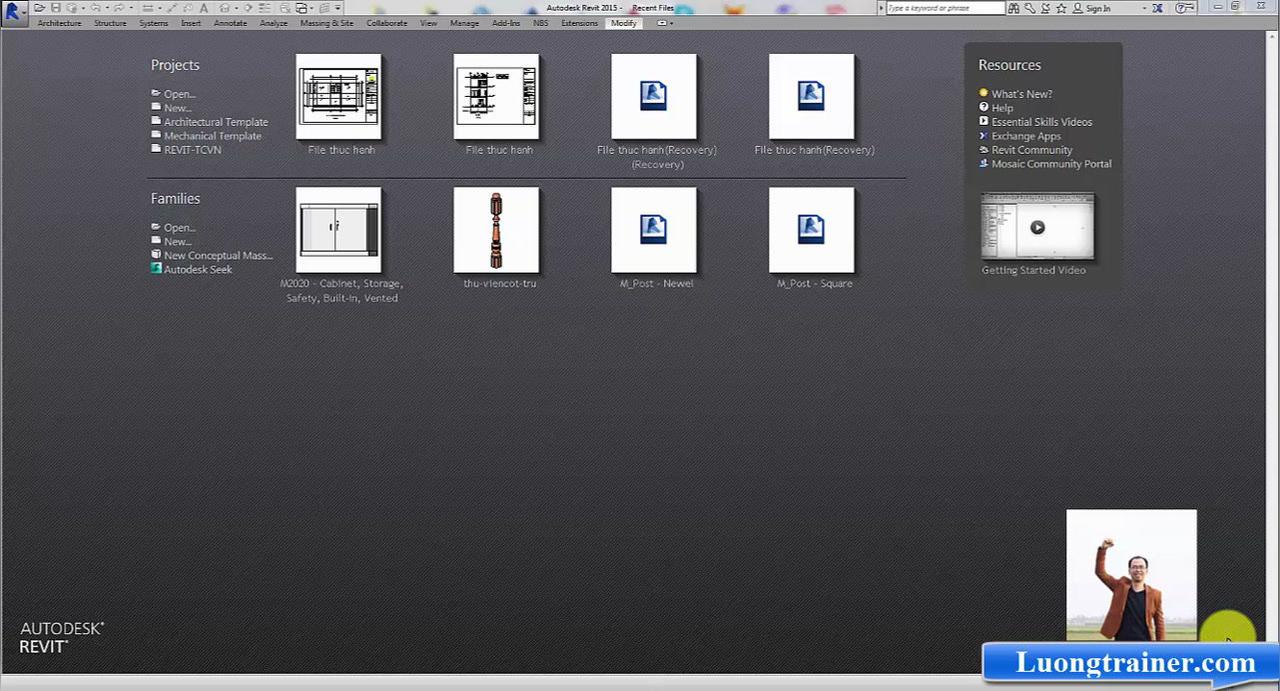Click the Text tool 'A' icon in Quick Access Toolbar
Image resolution: width=1280 pixels, height=691 pixels.
(x=204, y=8)
